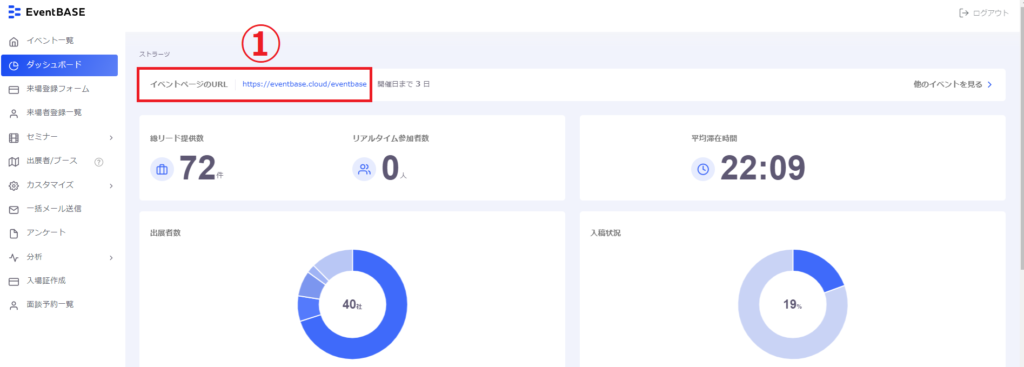Click the 19% center of submission donut

pyautogui.click(x=793, y=305)
